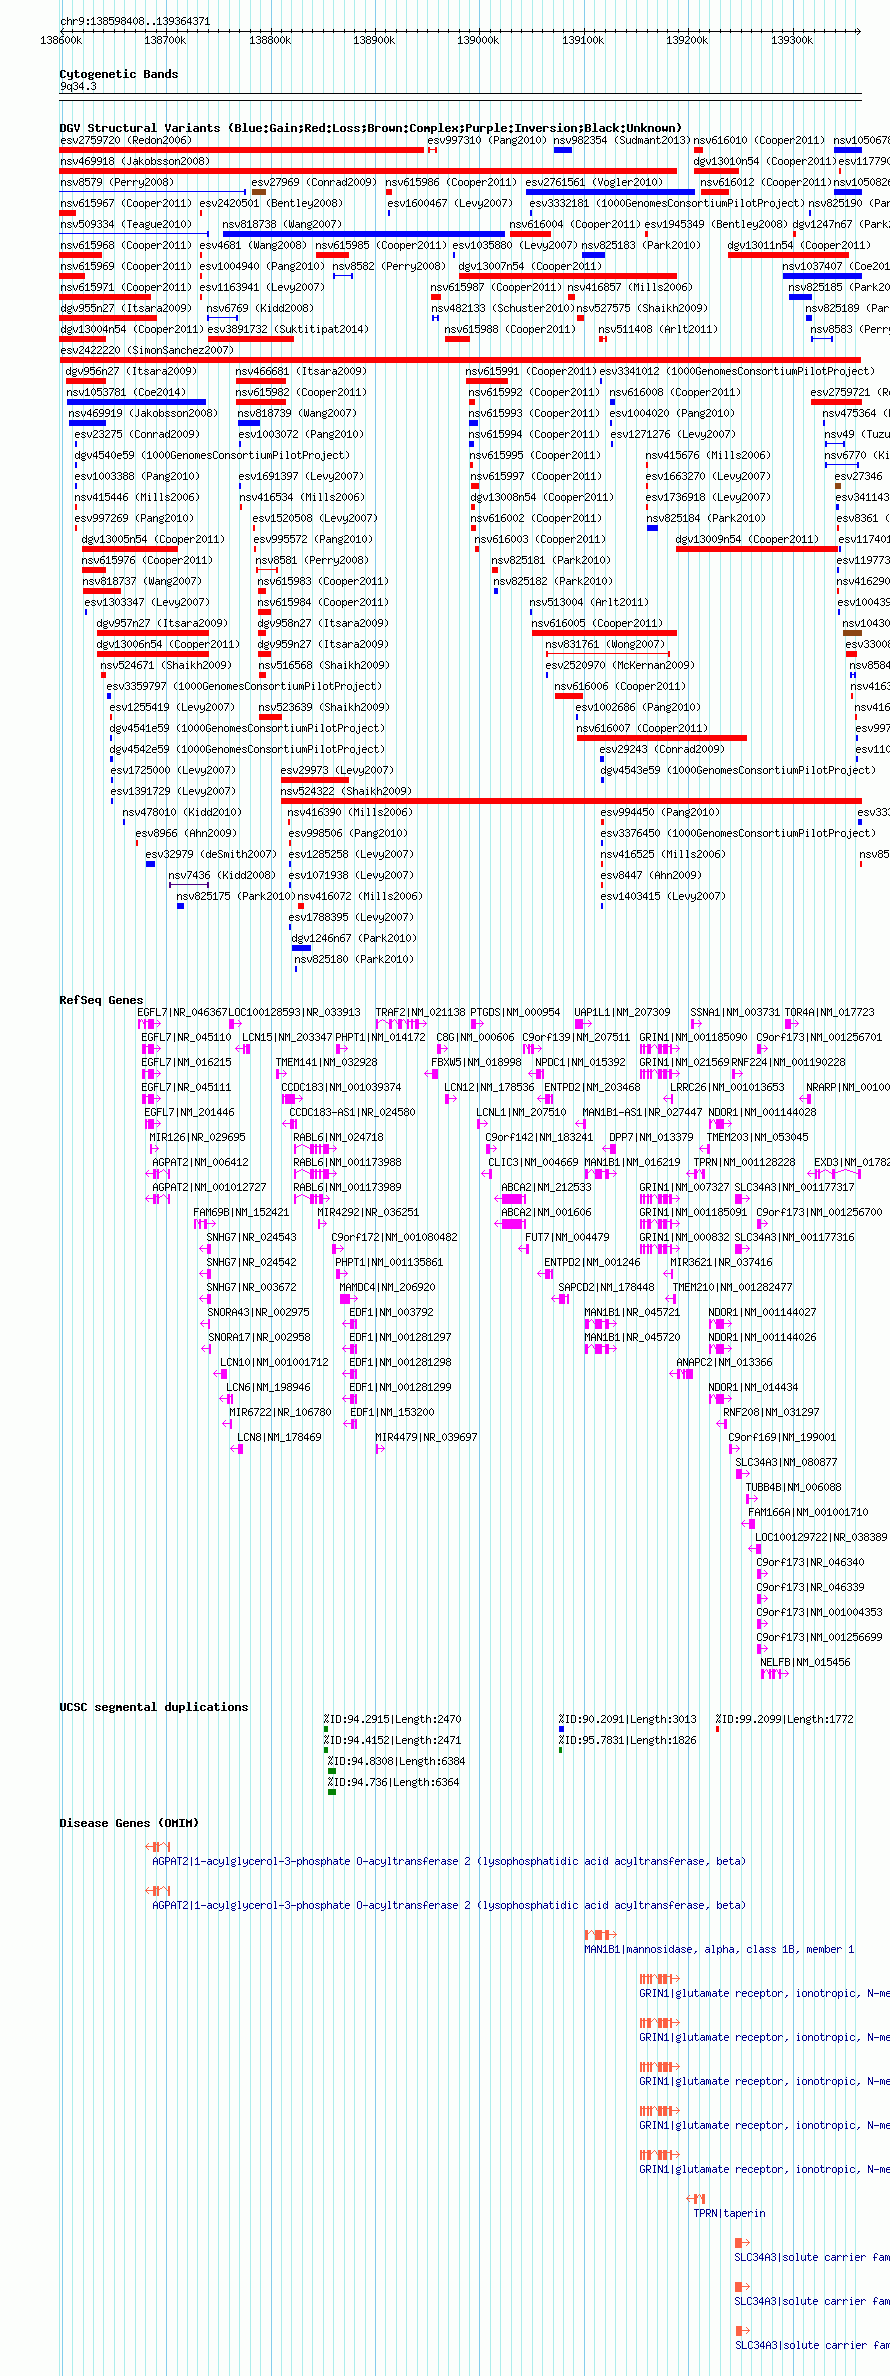Click the chr9:138598408..139364371 coordinate label

tap(135, 21)
